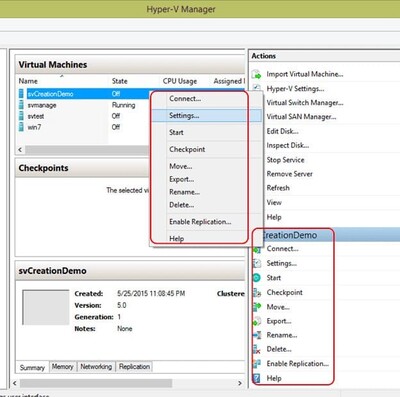
Task: Click Help in the upper Actions list
Action: point(274,217)
